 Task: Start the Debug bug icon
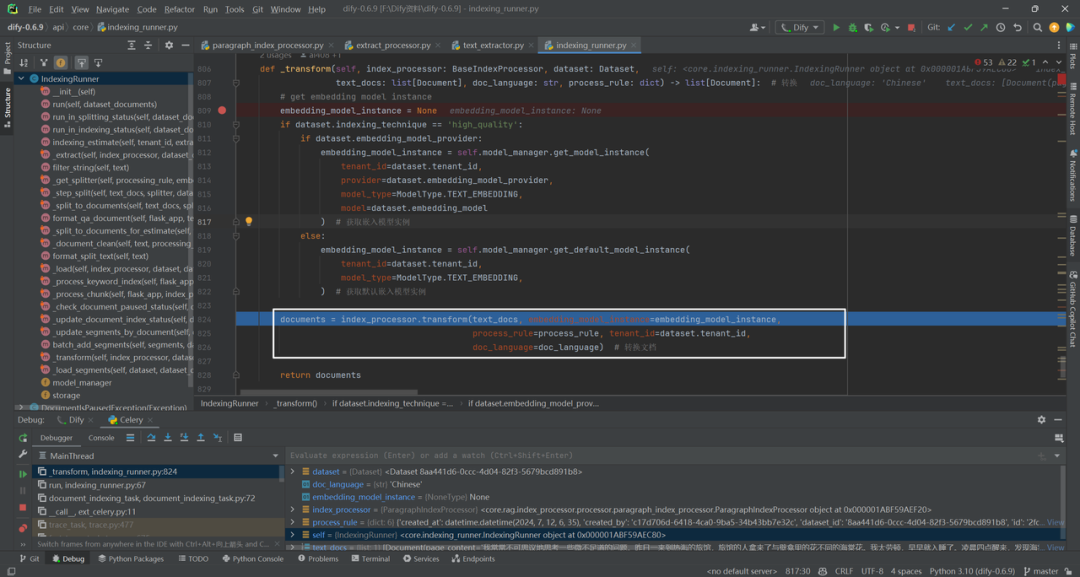pyautogui.click(x=853, y=28)
